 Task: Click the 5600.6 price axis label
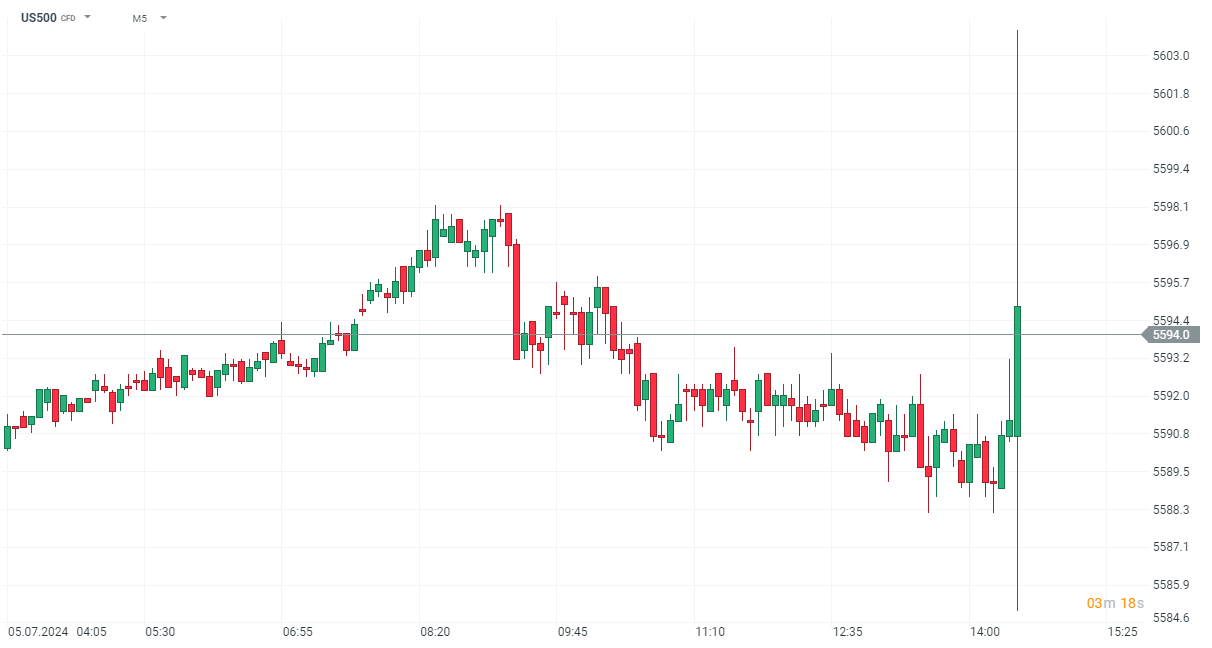click(x=1171, y=131)
